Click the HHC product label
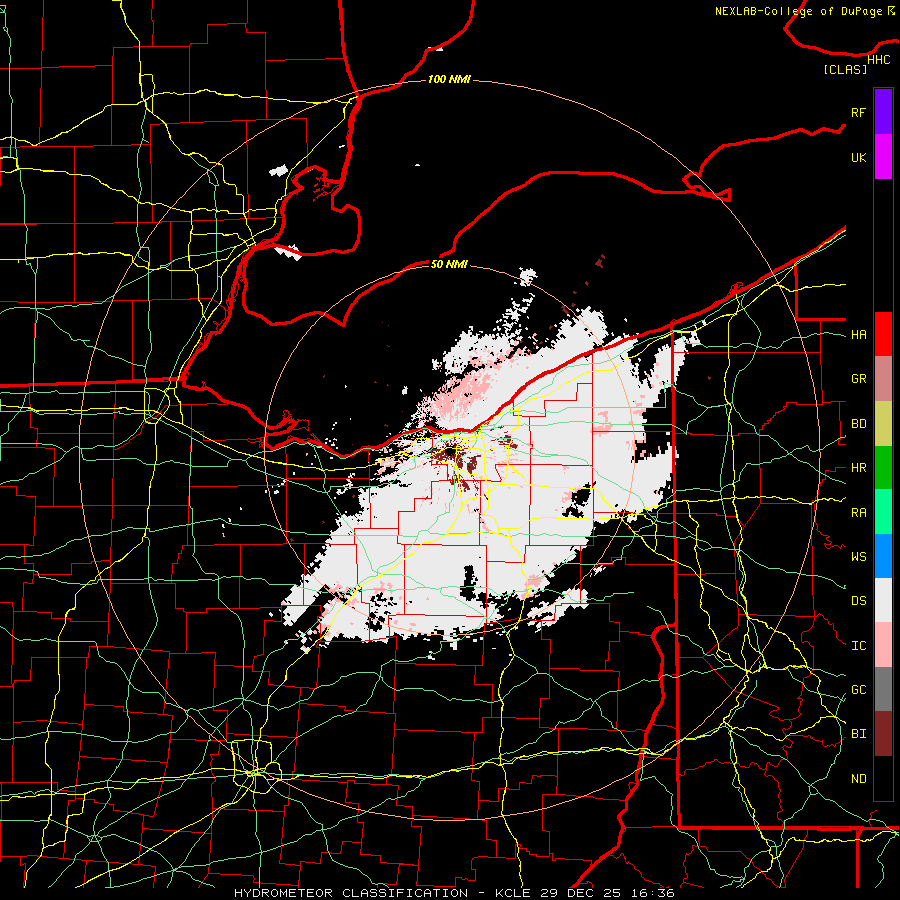 878,60
